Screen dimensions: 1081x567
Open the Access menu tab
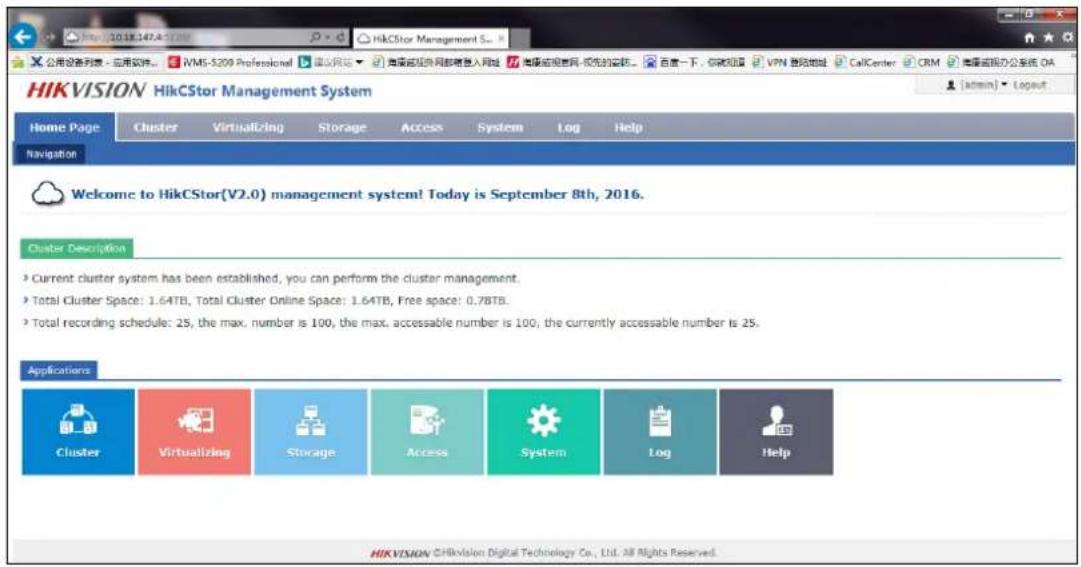tap(422, 127)
